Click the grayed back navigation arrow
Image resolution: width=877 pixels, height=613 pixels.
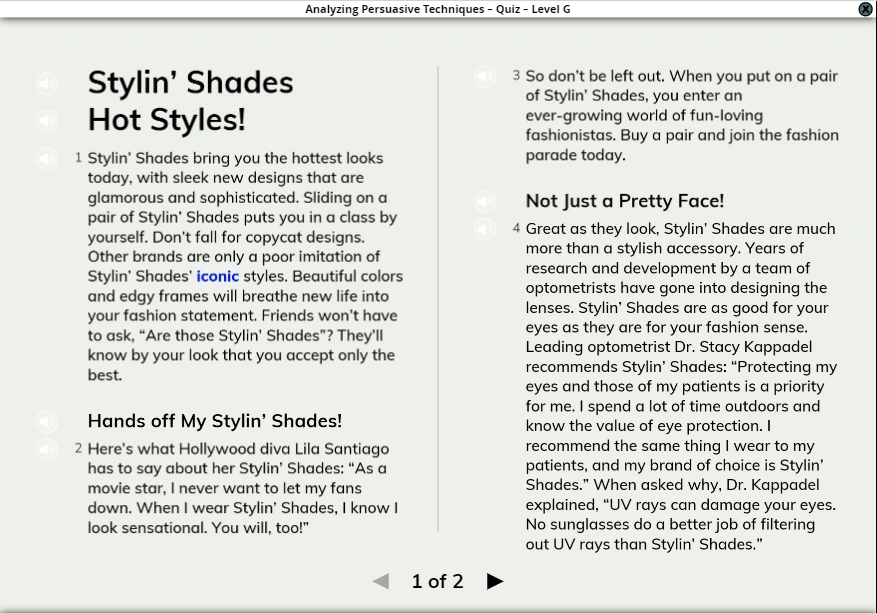tap(380, 581)
